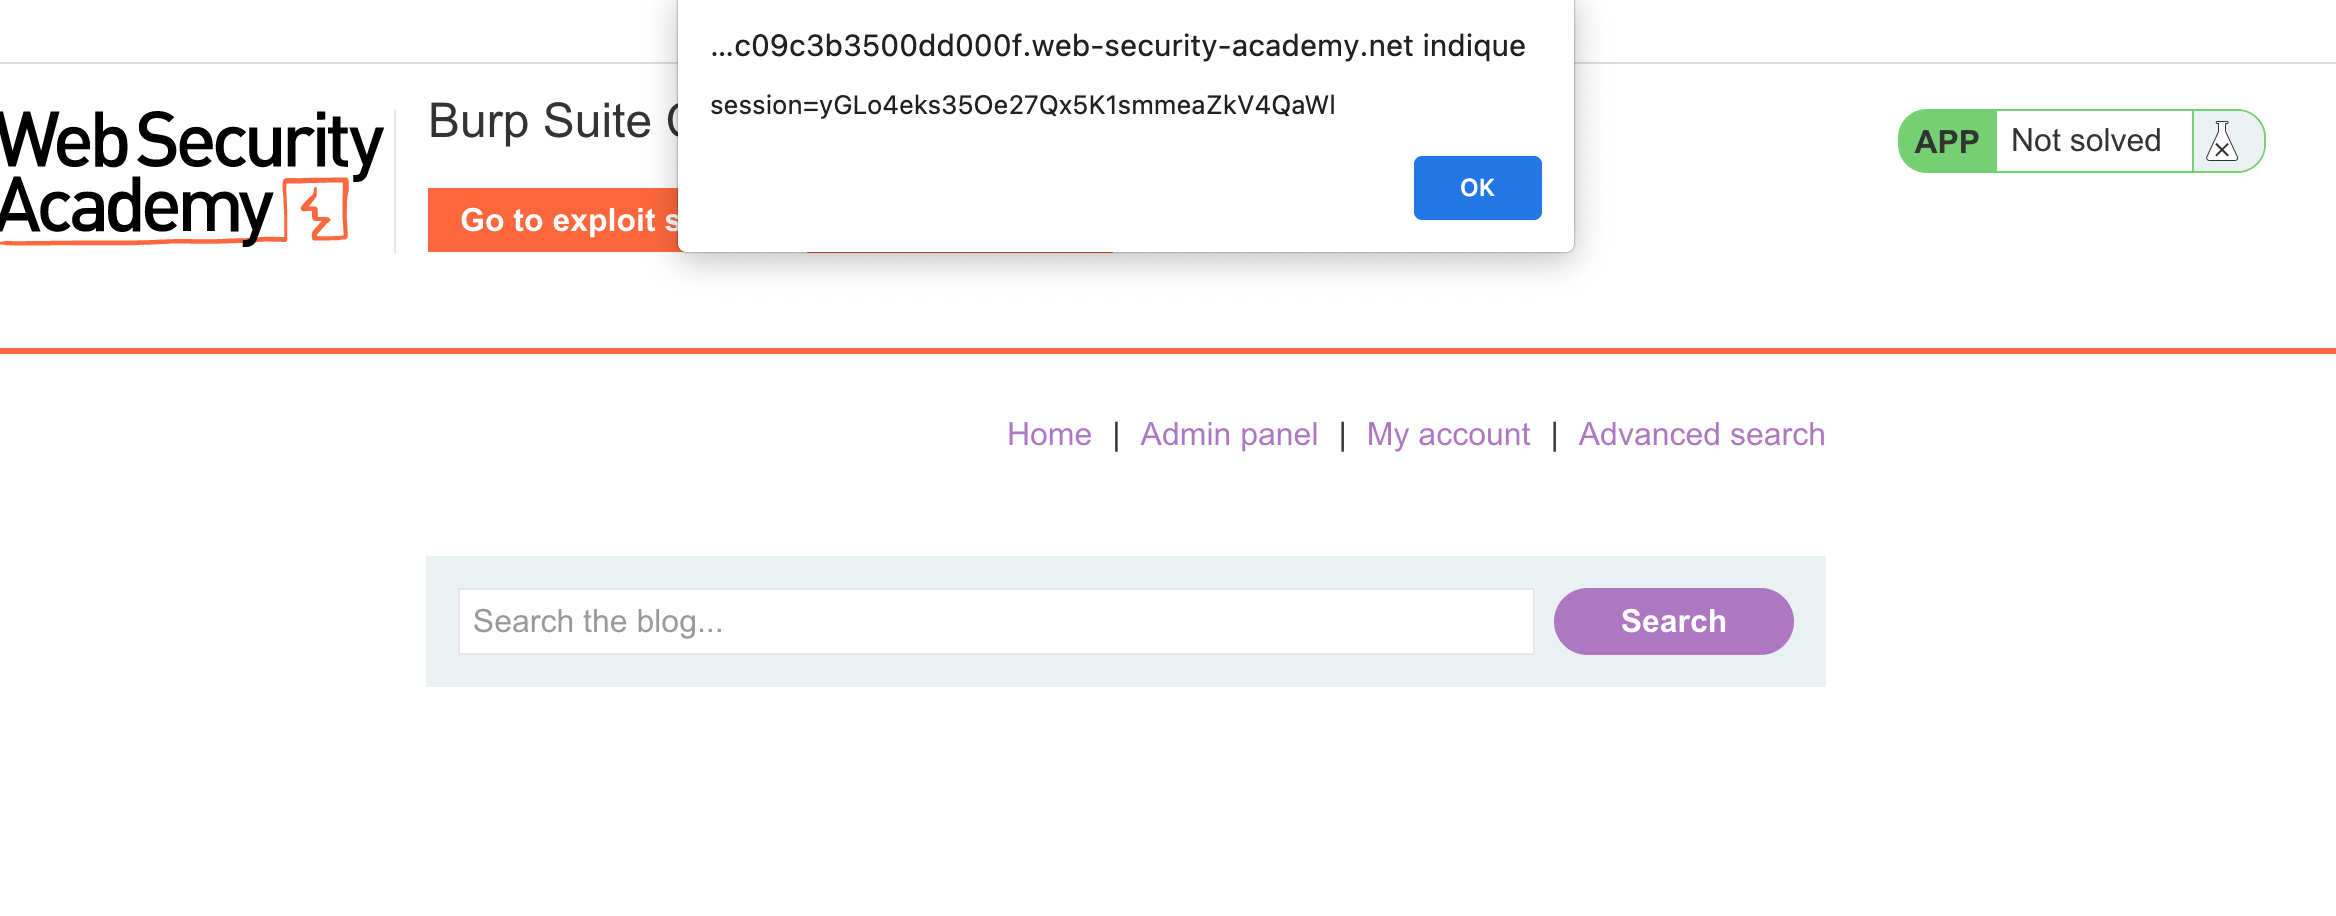Screen dimensions: 2336x916
Task: Click the green APP indicator
Action: tap(1944, 140)
